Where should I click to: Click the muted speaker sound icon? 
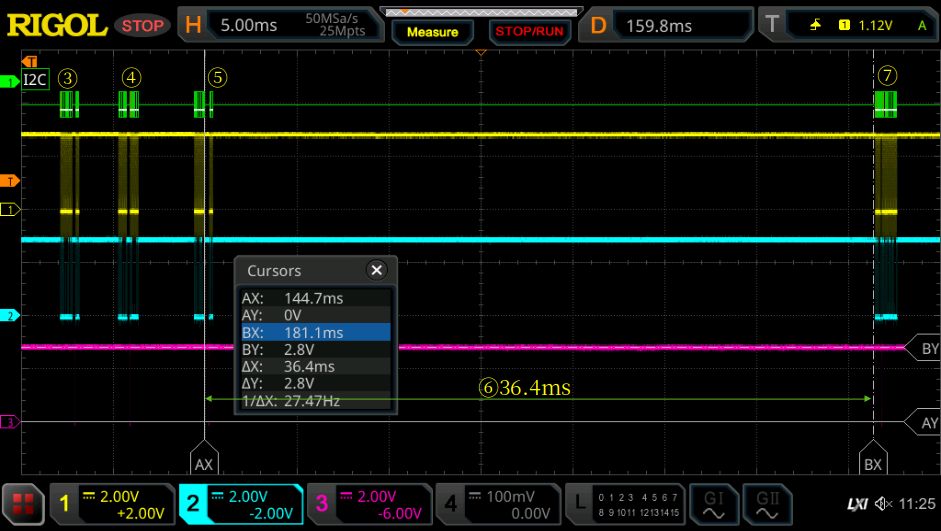click(883, 504)
